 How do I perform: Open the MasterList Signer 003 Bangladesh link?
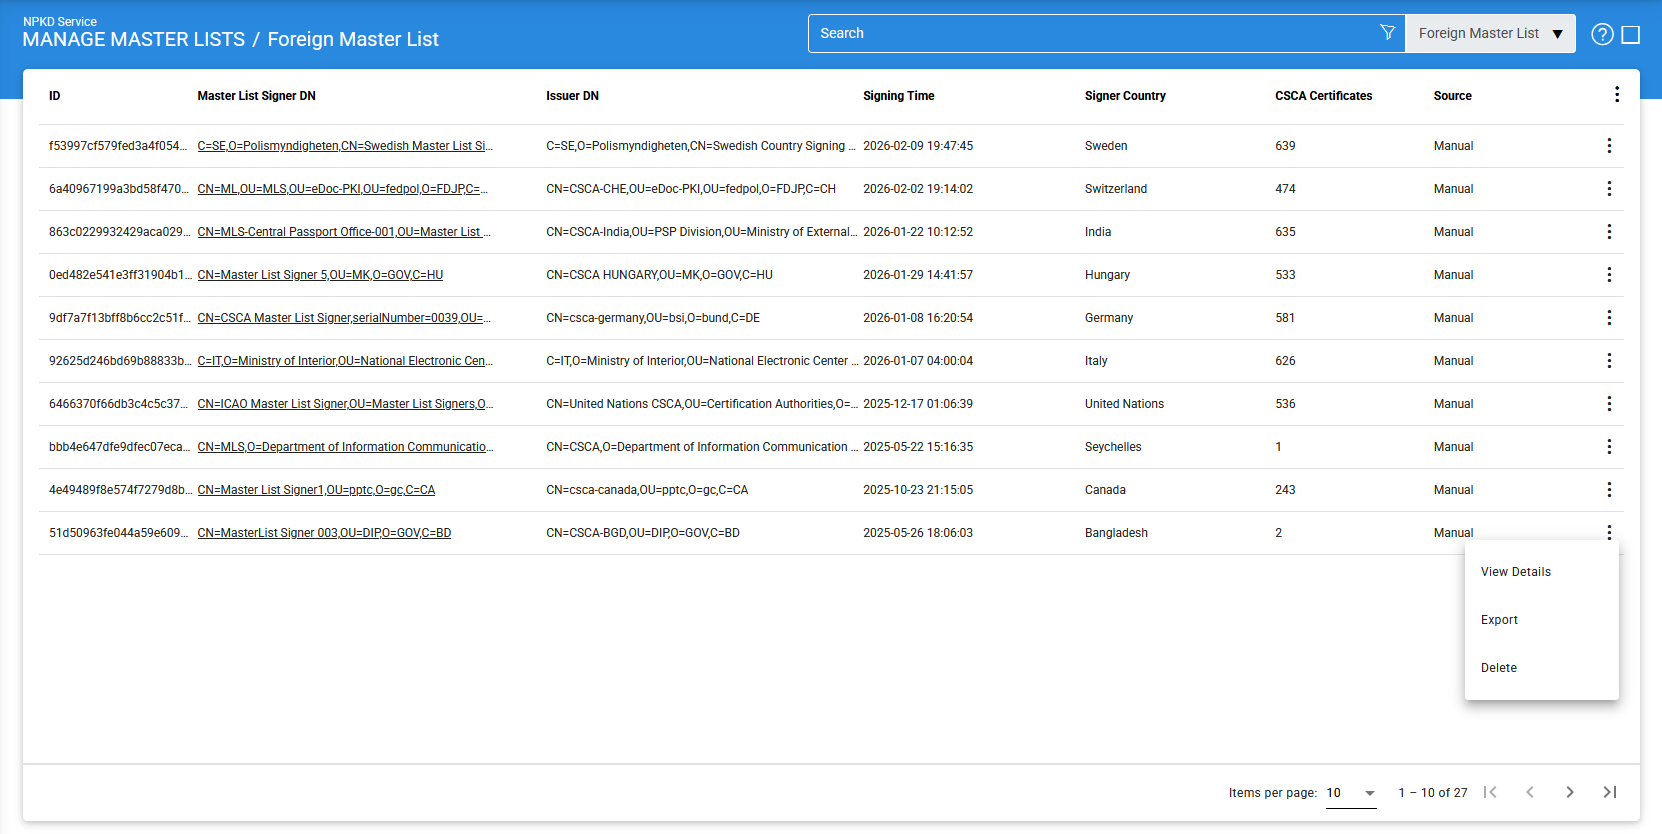pyautogui.click(x=324, y=533)
